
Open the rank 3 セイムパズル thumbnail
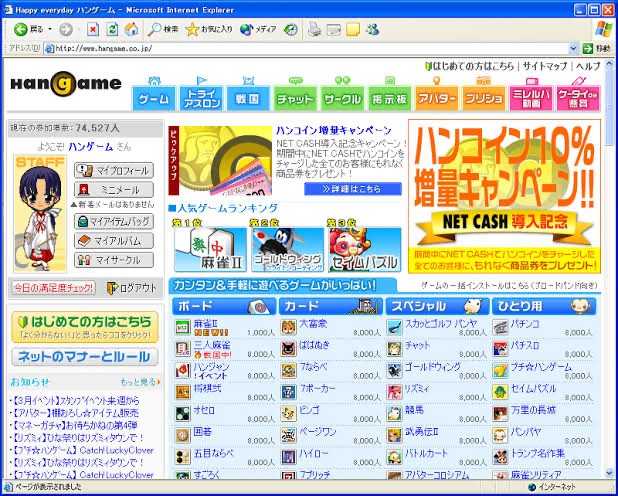(x=365, y=250)
